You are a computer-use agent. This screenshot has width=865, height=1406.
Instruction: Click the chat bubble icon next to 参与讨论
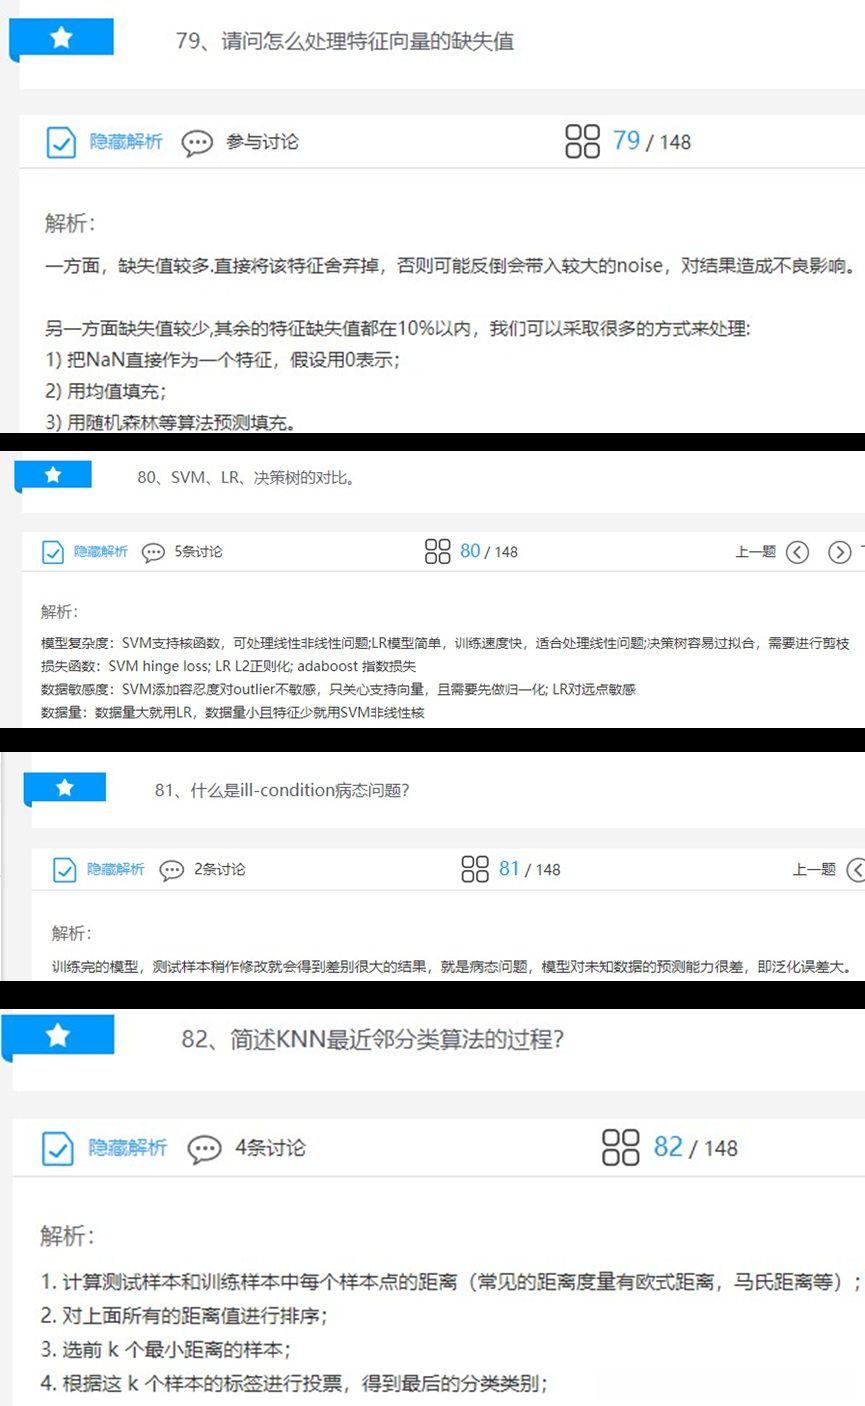[x=198, y=143]
